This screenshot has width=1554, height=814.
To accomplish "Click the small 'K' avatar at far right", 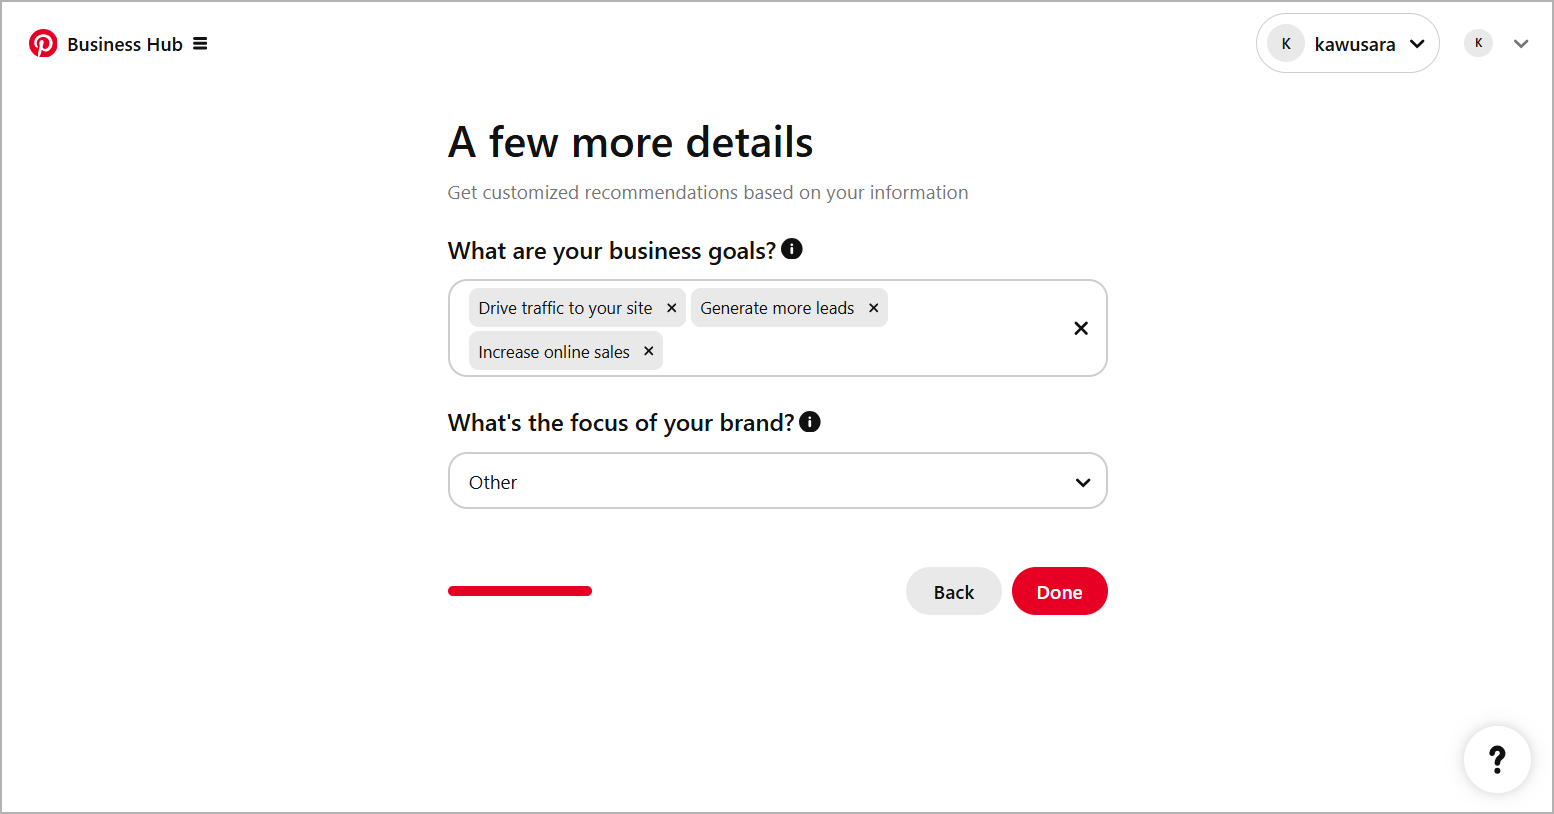I will coord(1478,43).
